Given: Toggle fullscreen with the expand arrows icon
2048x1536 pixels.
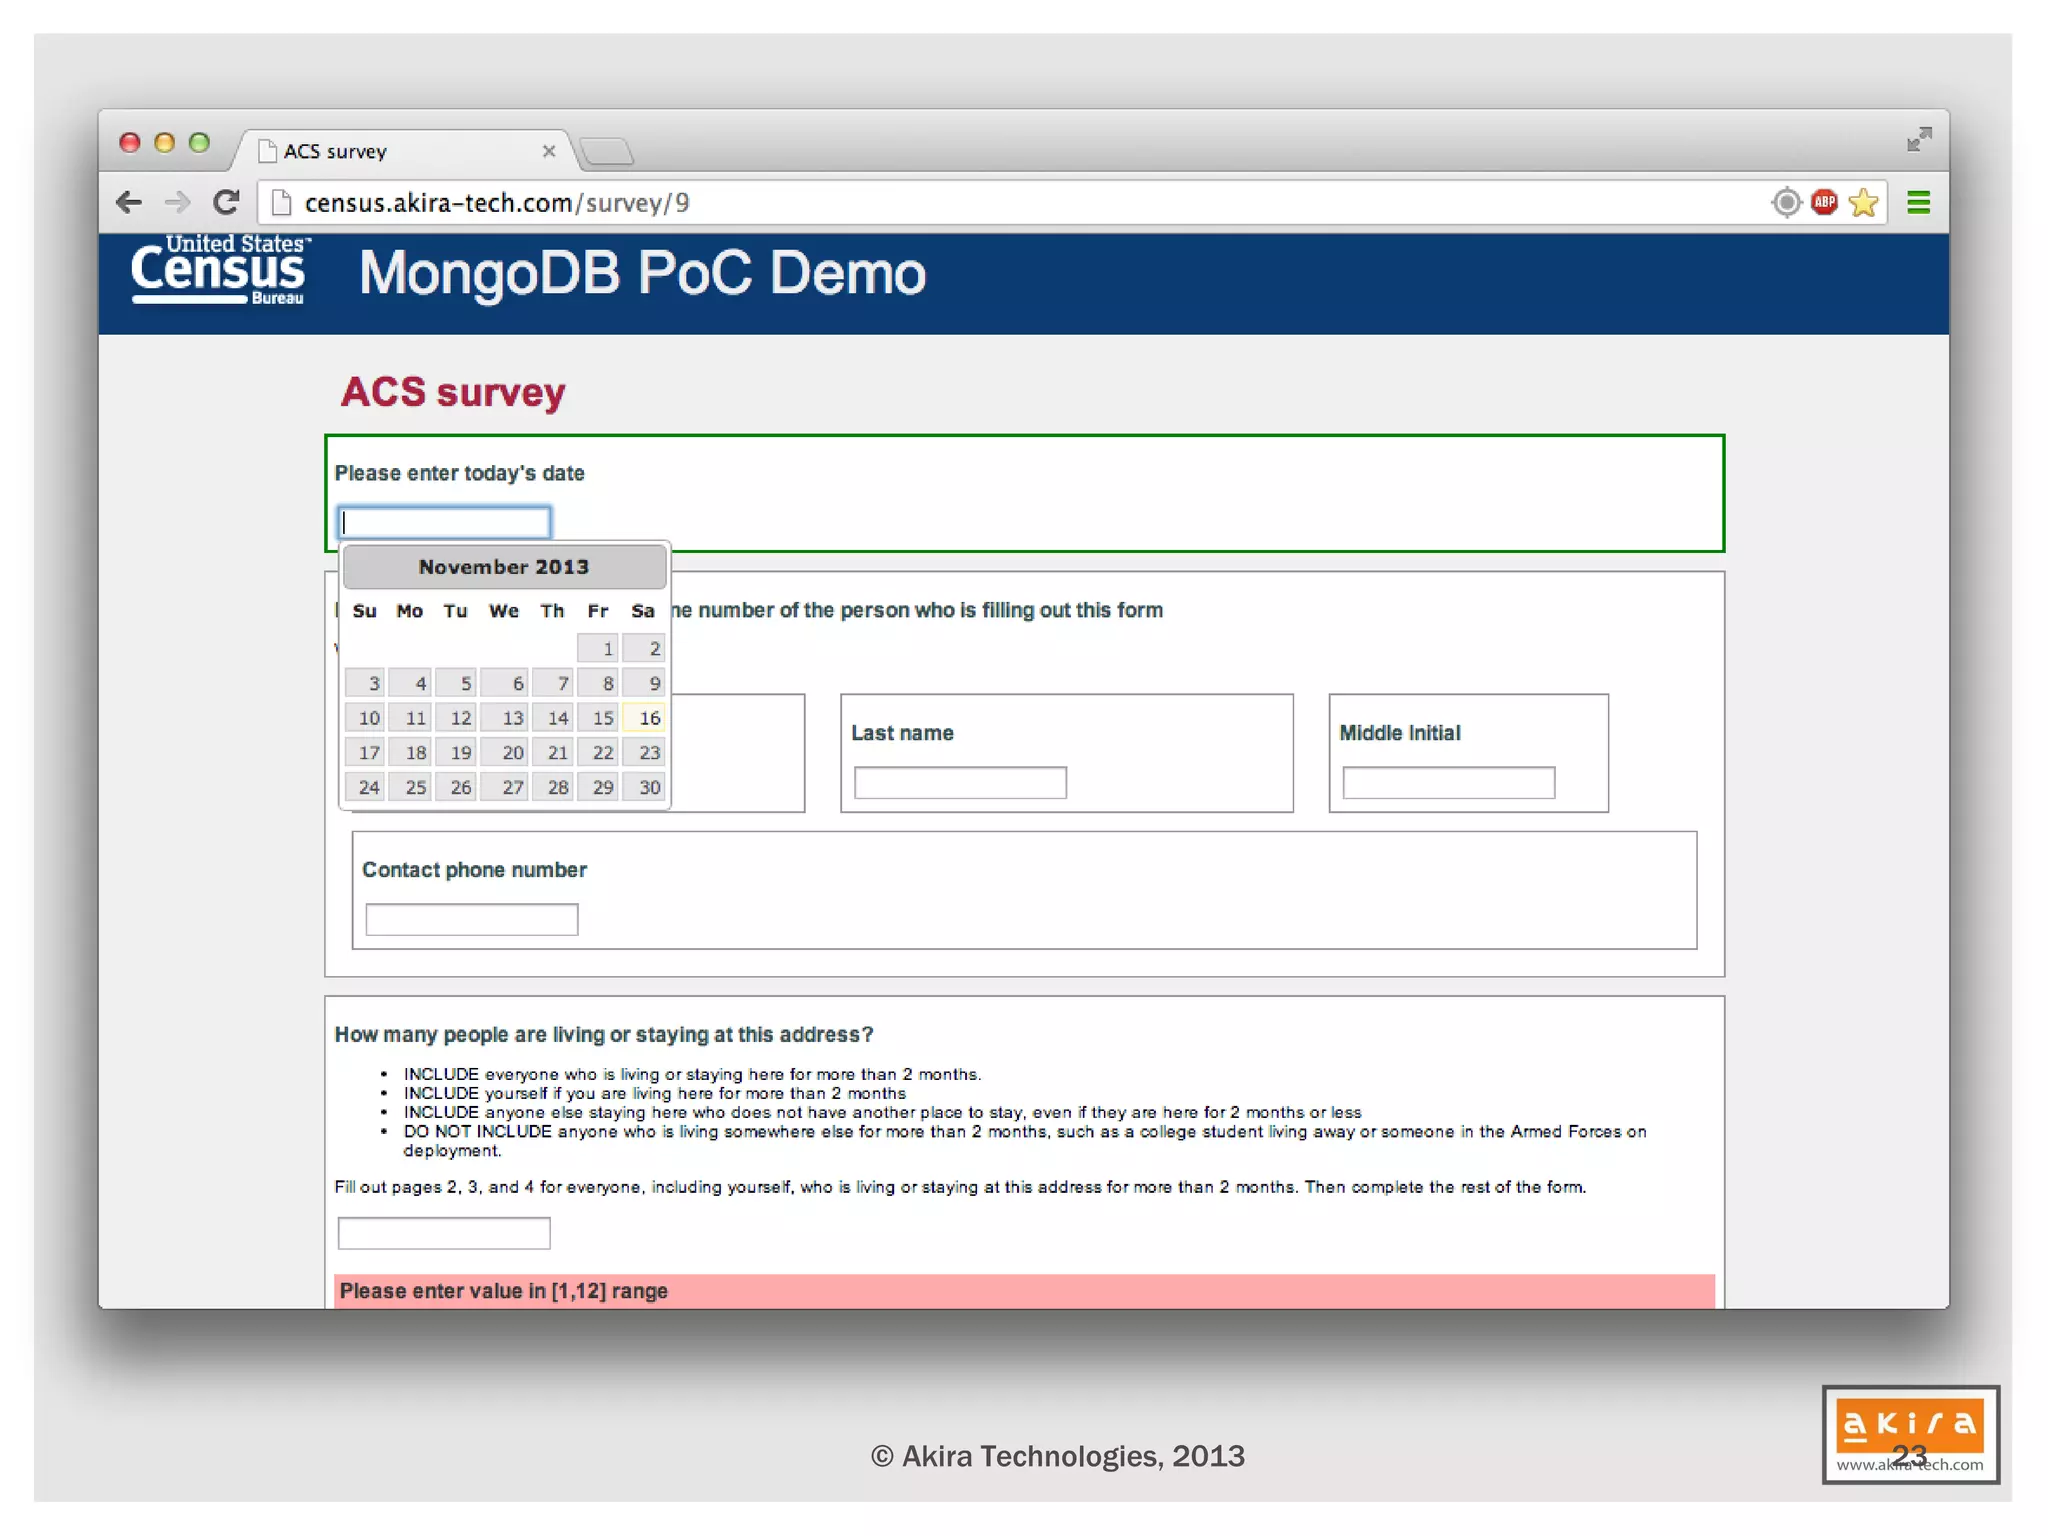Looking at the screenshot, I should tap(1918, 140).
